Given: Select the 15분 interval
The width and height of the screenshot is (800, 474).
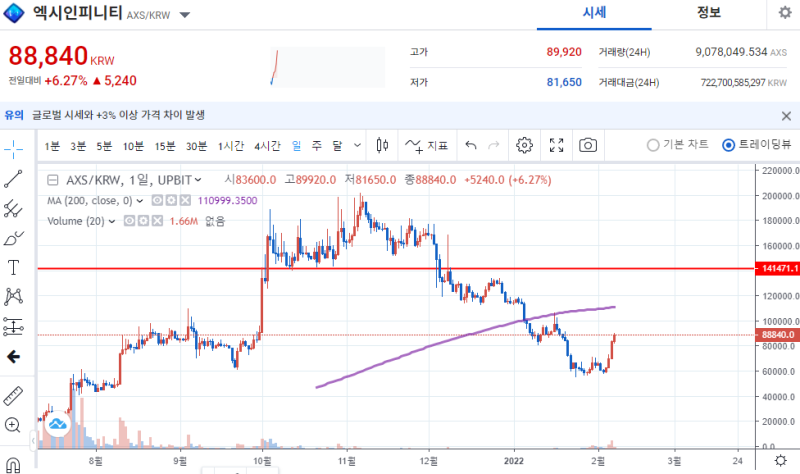Looking at the screenshot, I should pyautogui.click(x=165, y=146).
